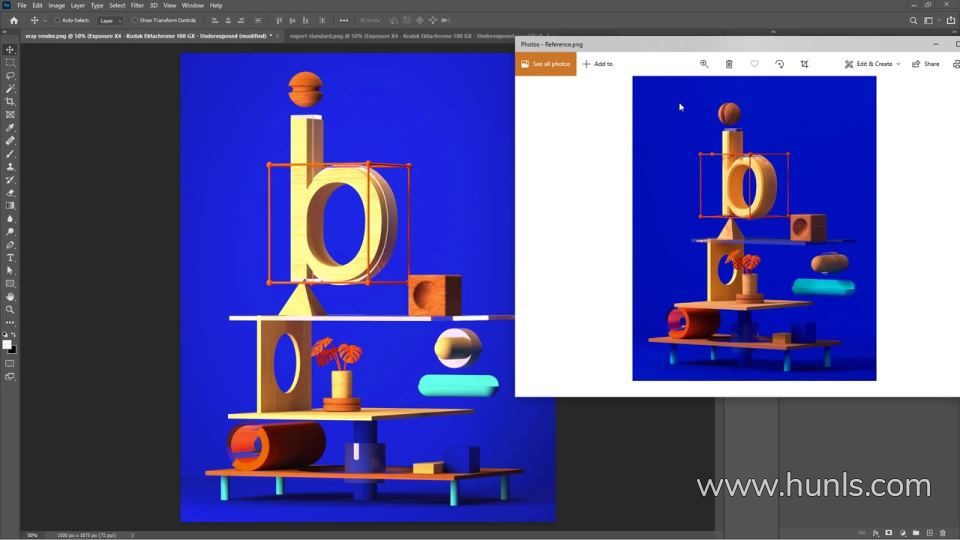Viewport: 960px width, 540px height.
Task: Add the photo to favorites with heart
Action: (x=754, y=64)
